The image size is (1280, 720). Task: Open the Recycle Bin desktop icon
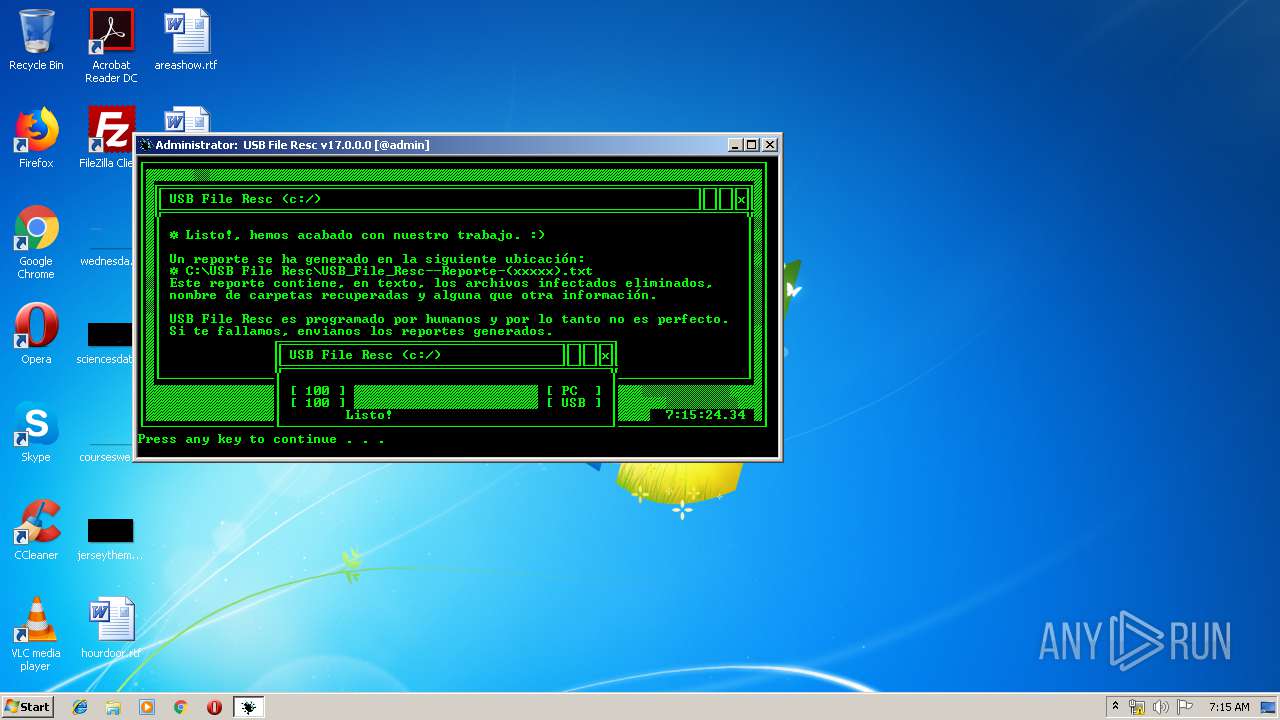[36, 40]
